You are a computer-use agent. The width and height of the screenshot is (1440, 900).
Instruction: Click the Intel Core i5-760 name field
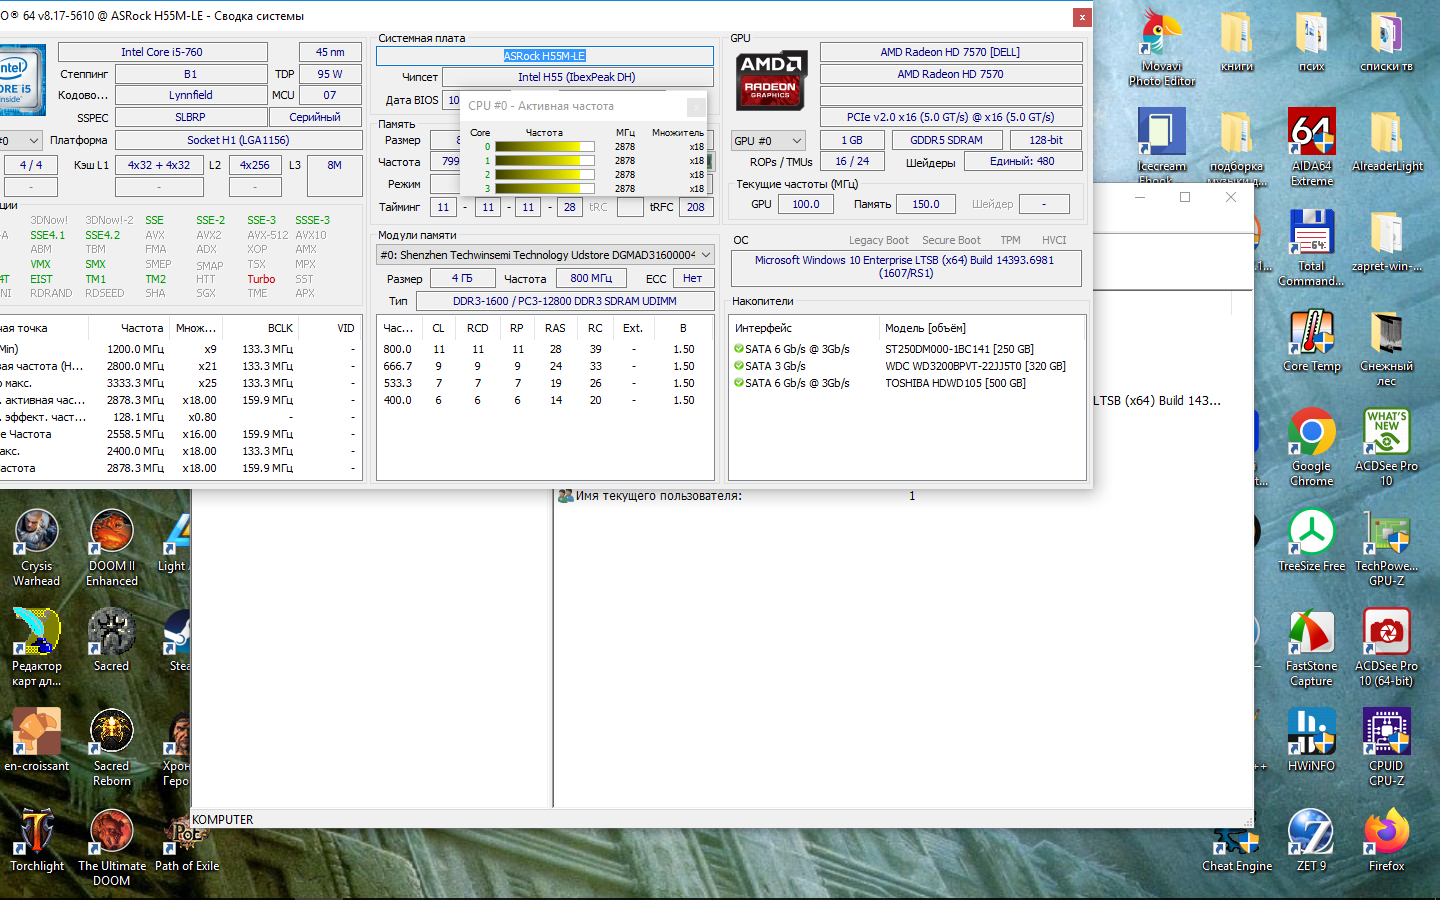[x=162, y=52]
